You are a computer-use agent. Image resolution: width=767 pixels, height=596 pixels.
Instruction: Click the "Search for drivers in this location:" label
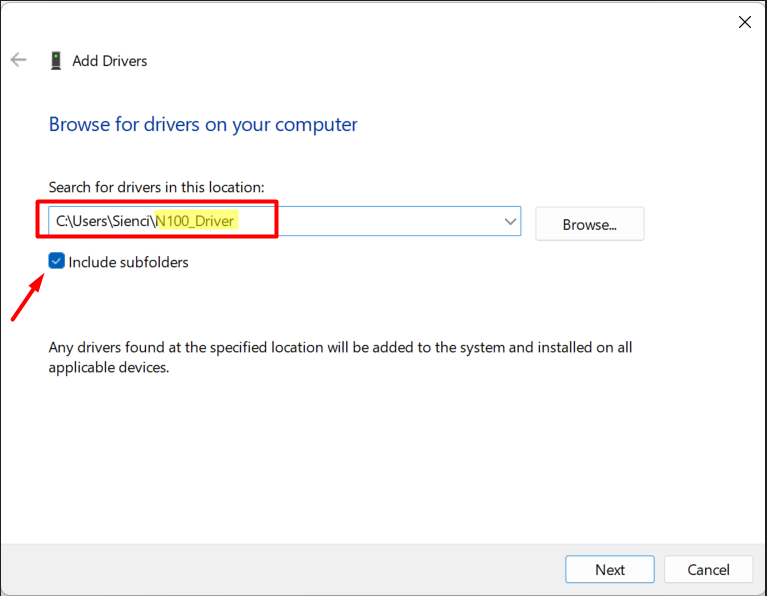tap(156, 187)
